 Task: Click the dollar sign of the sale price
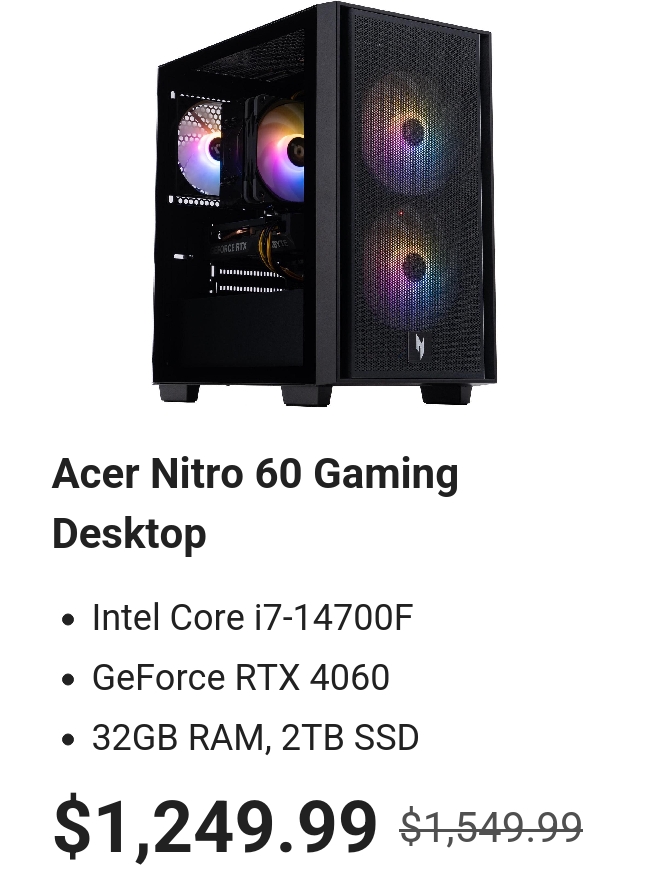pyautogui.click(x=72, y=826)
